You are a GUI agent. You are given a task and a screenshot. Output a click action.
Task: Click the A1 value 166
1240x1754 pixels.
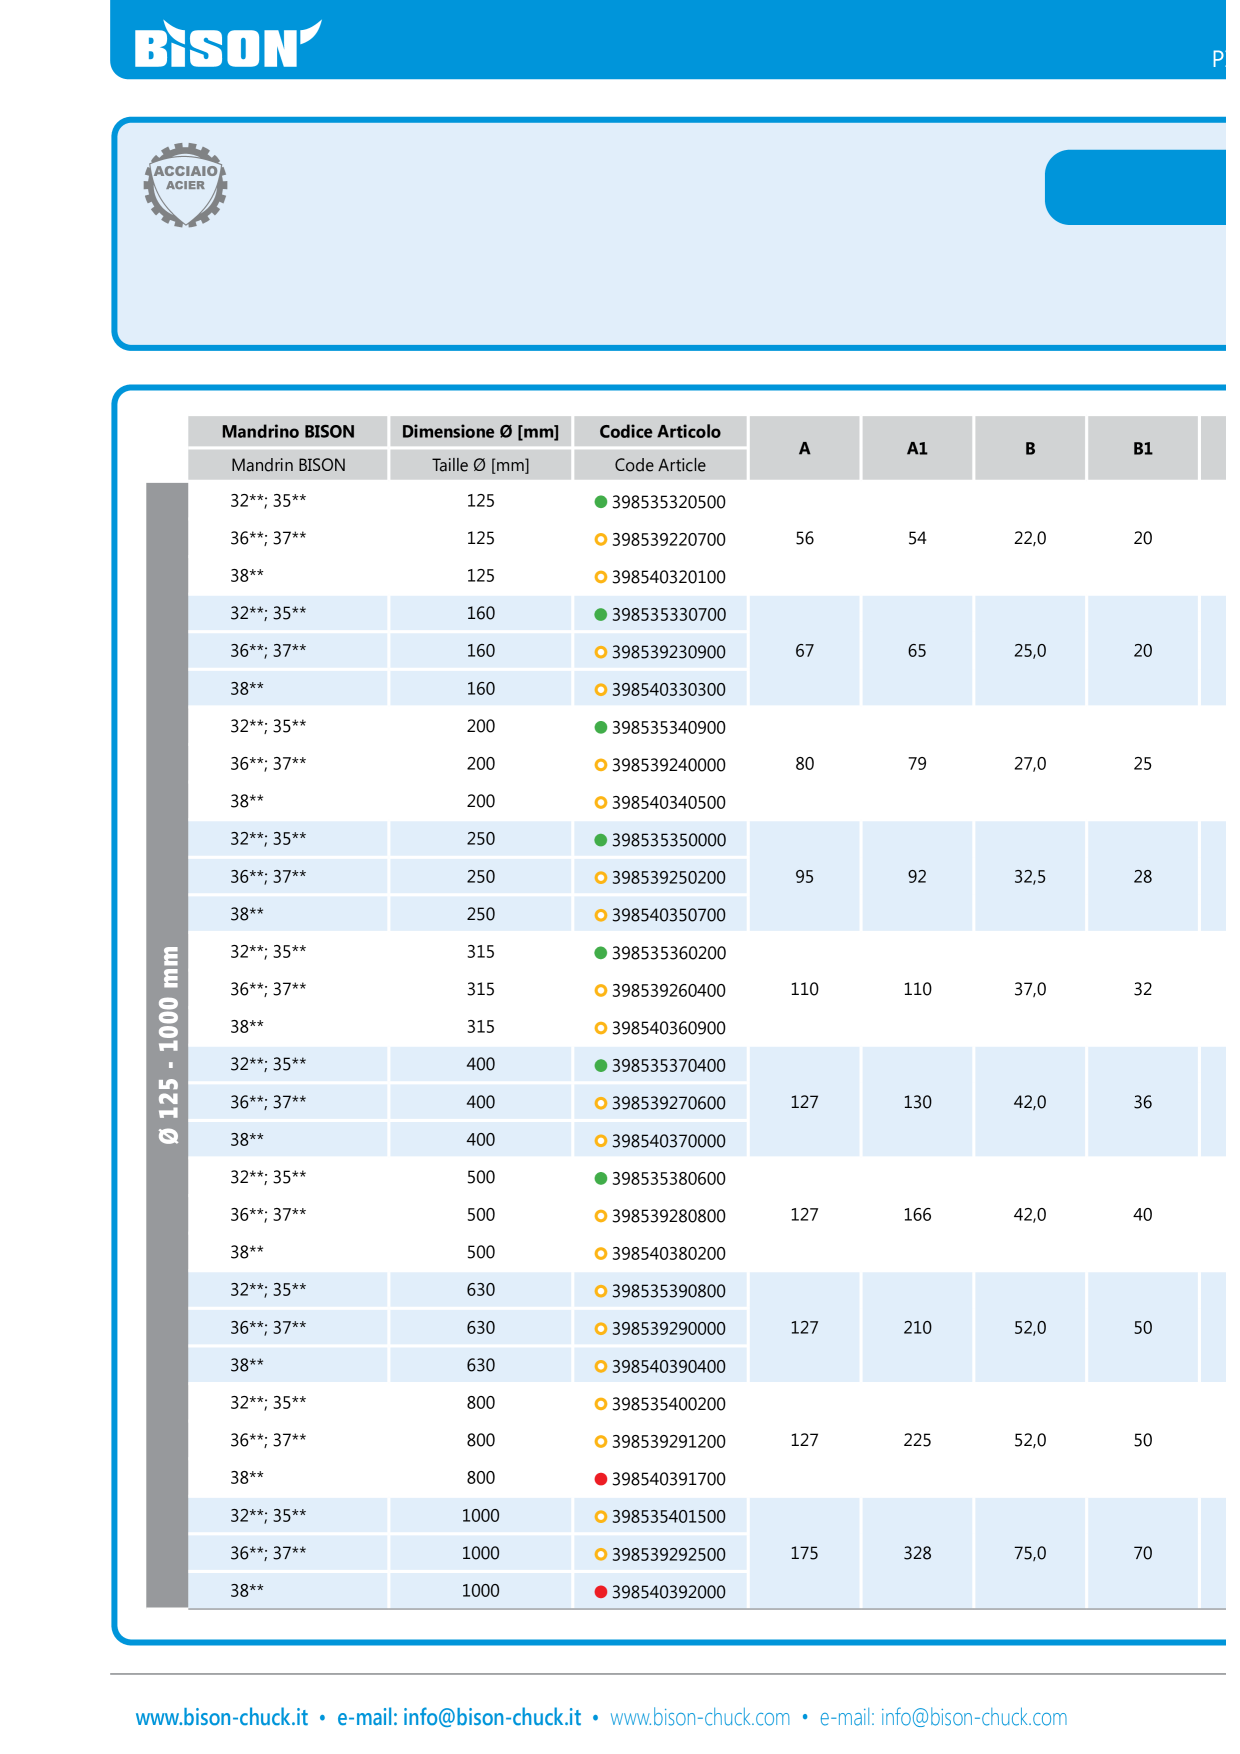coord(917,1215)
